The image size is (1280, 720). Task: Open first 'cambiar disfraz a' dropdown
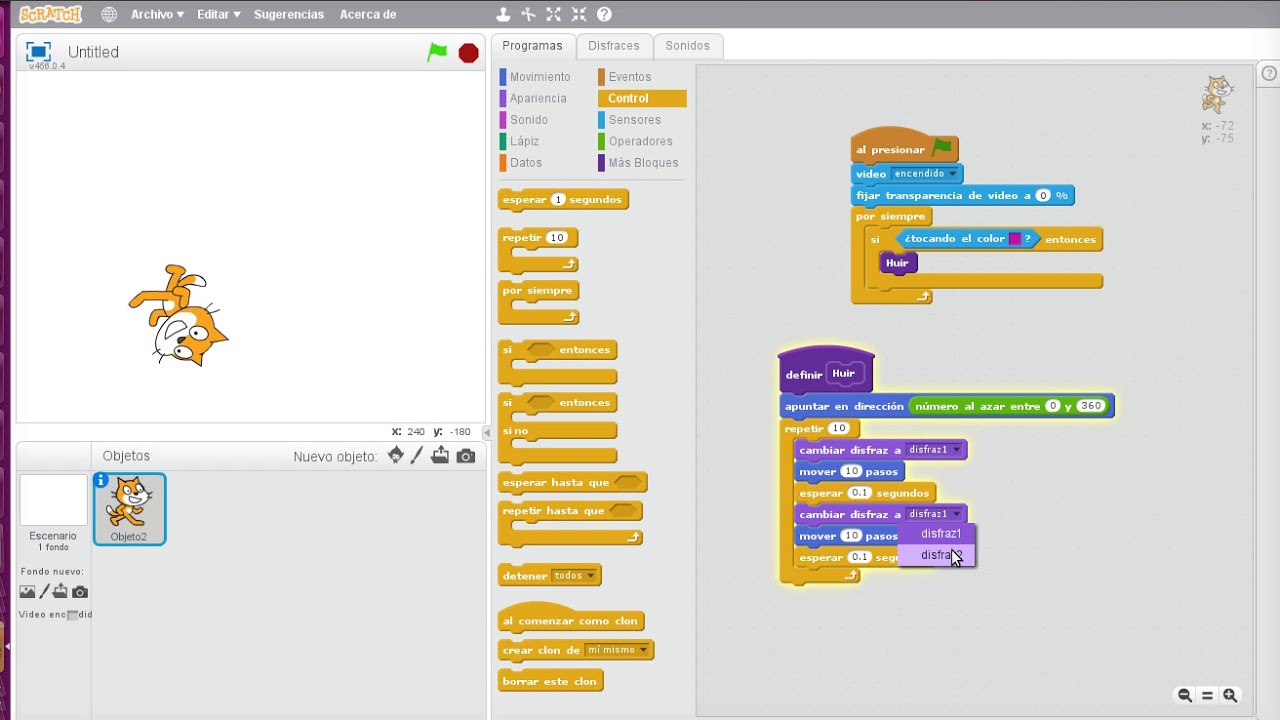[x=933, y=450]
